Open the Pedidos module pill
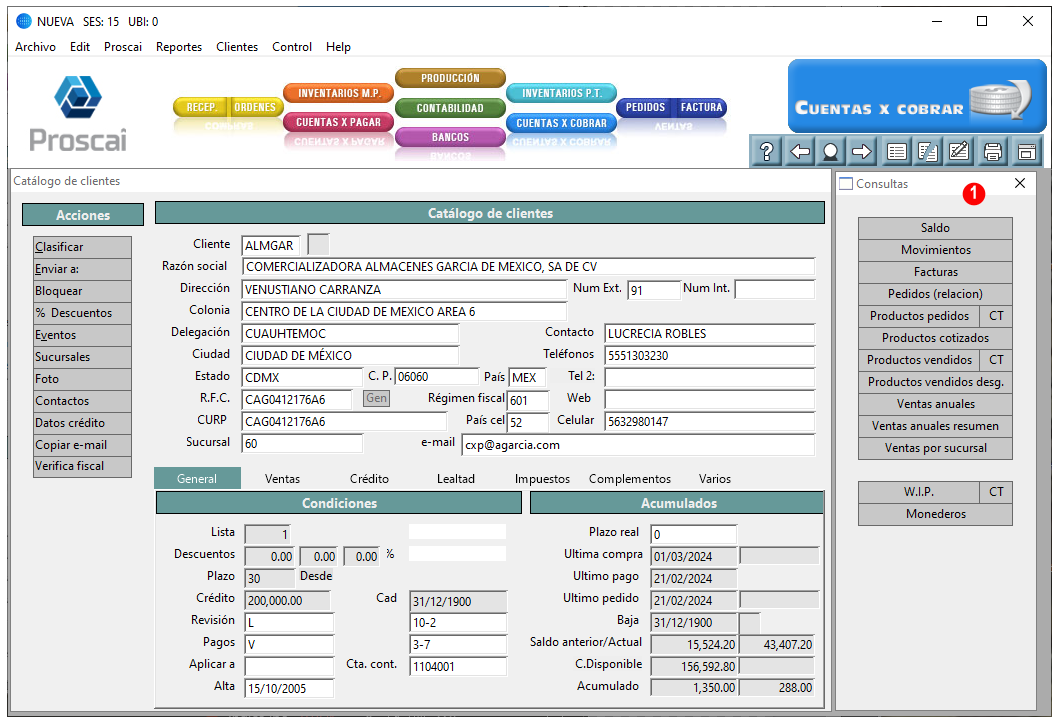This screenshot has width=1059, height=723. pyautogui.click(x=645, y=107)
